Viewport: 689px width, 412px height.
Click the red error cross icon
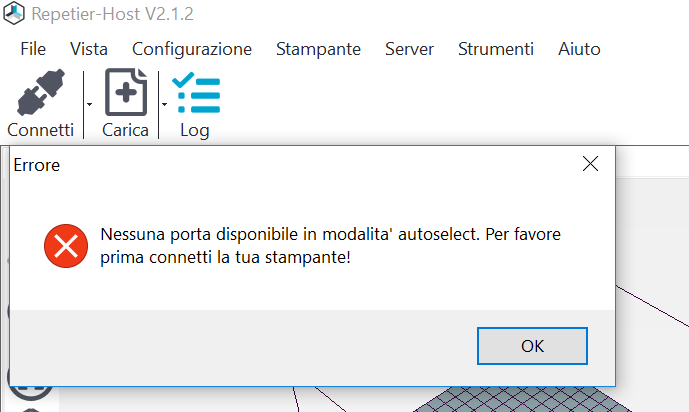[x=66, y=246]
